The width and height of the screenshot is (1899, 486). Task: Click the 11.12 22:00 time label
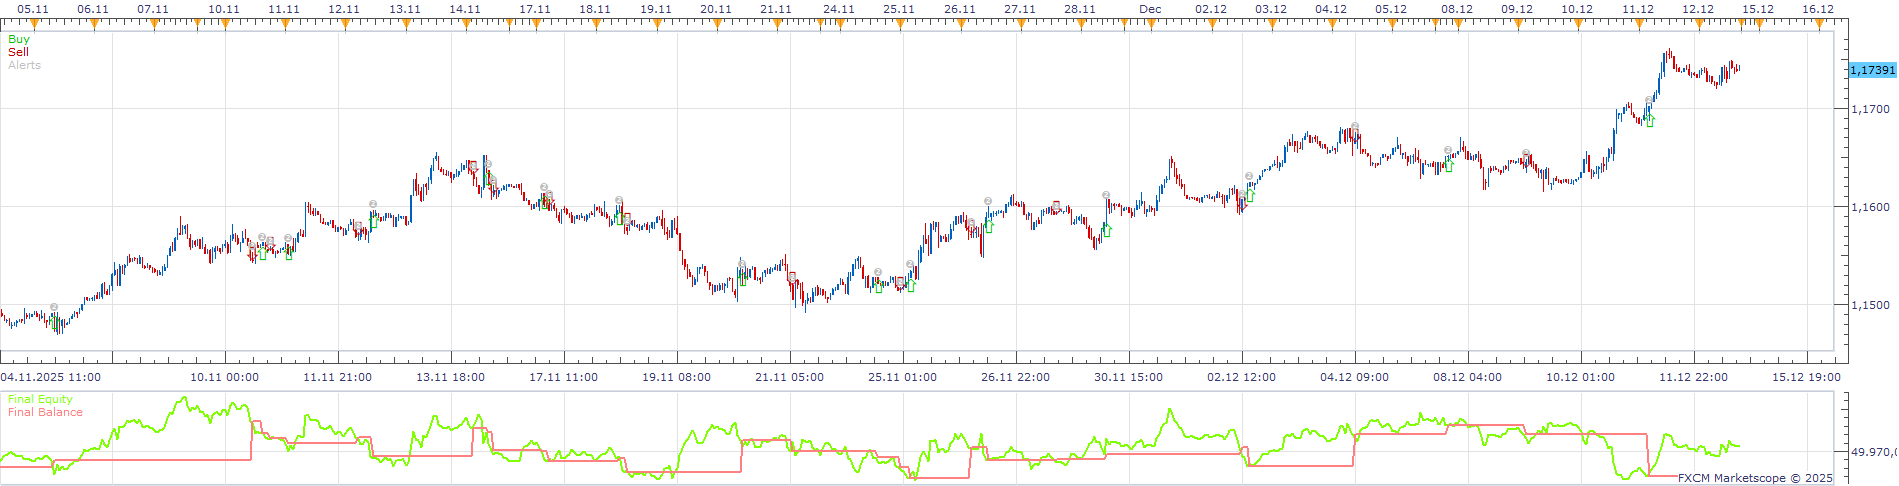[1694, 377]
